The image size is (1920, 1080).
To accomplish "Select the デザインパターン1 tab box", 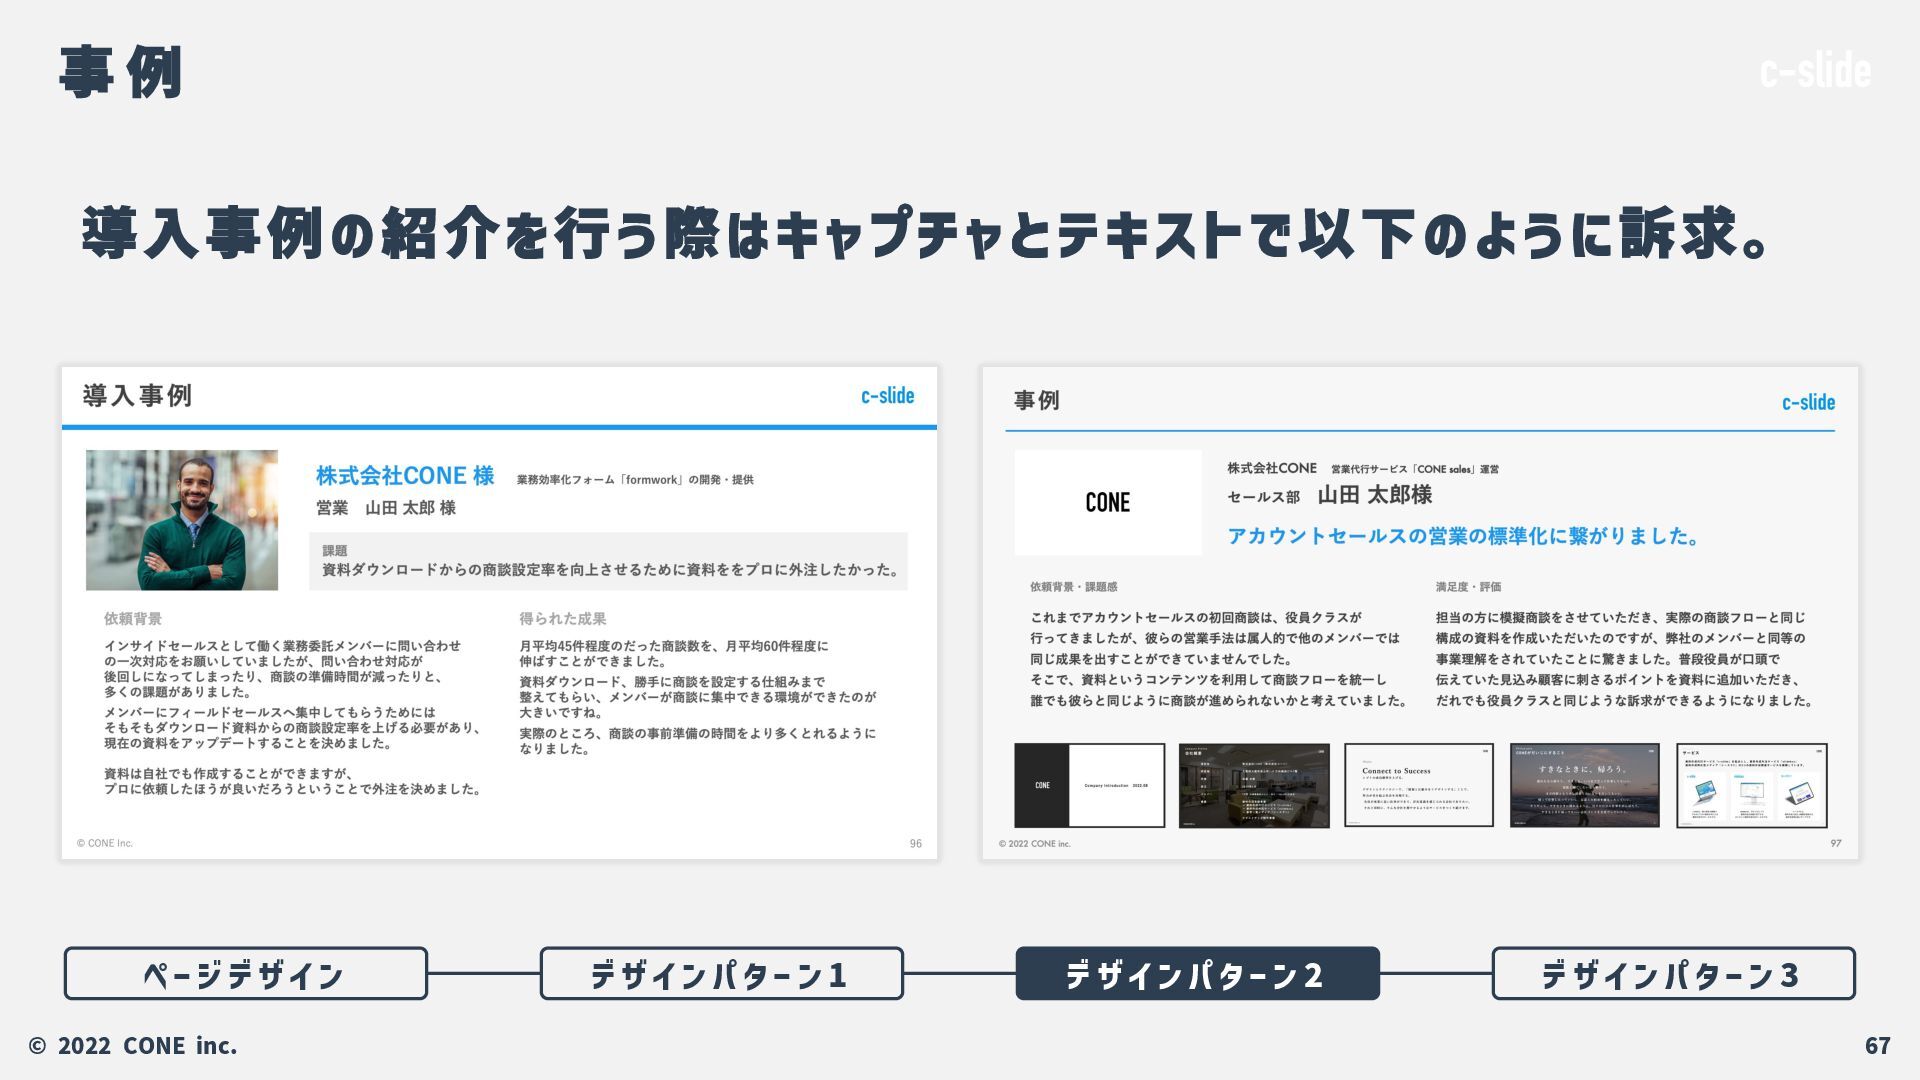I will 721,973.
